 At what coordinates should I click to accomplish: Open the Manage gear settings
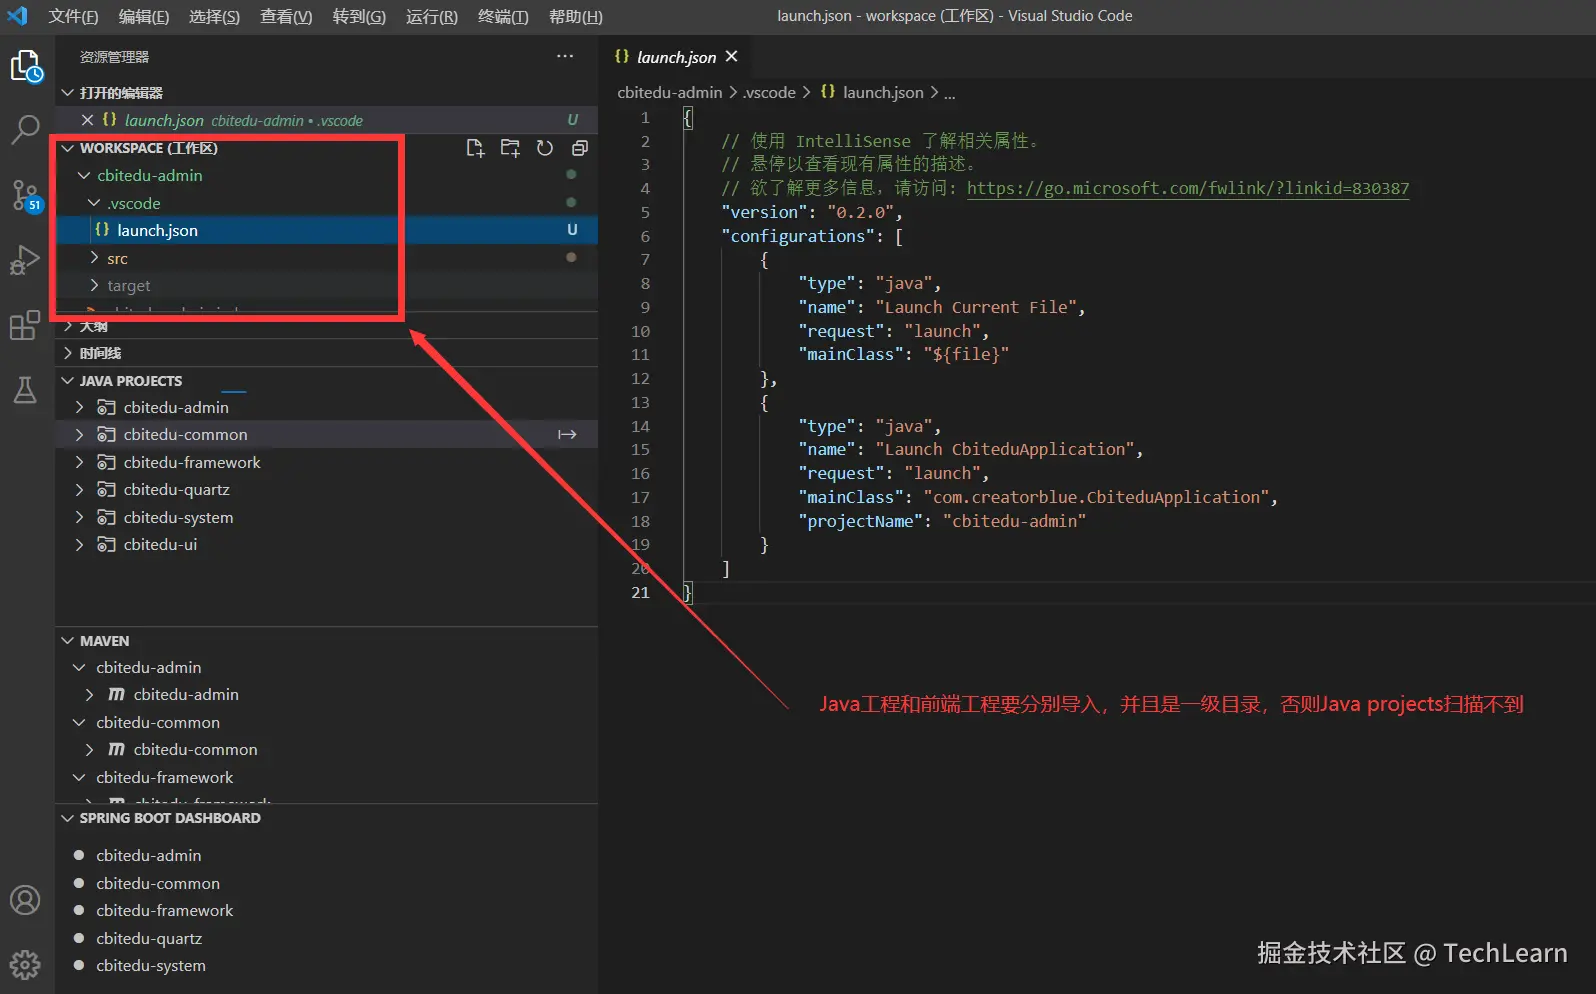[25, 964]
